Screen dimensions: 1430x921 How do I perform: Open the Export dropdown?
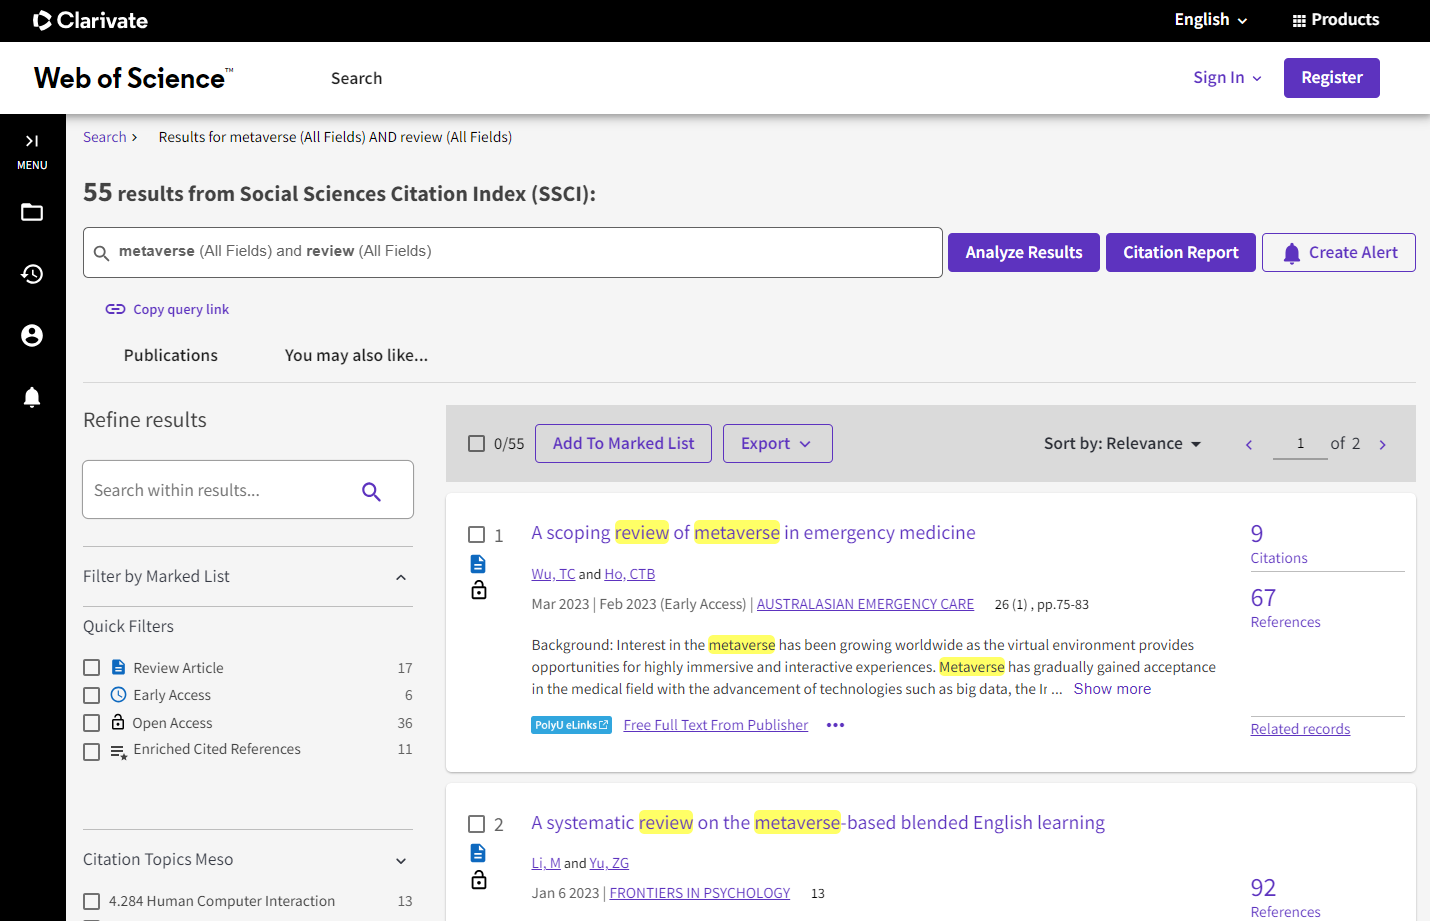(x=778, y=443)
